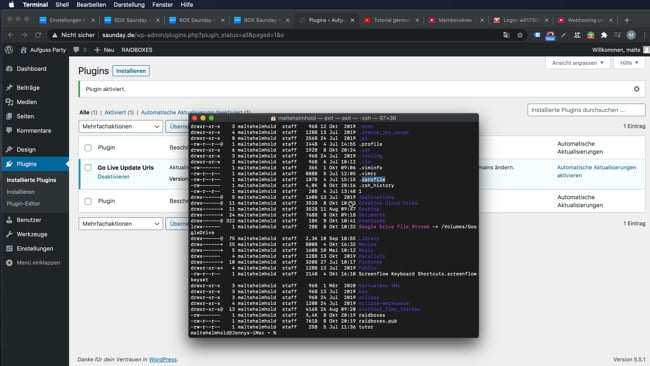Open Werkzeuge in sidebar
The height and width of the screenshot is (366, 650).
point(32,234)
